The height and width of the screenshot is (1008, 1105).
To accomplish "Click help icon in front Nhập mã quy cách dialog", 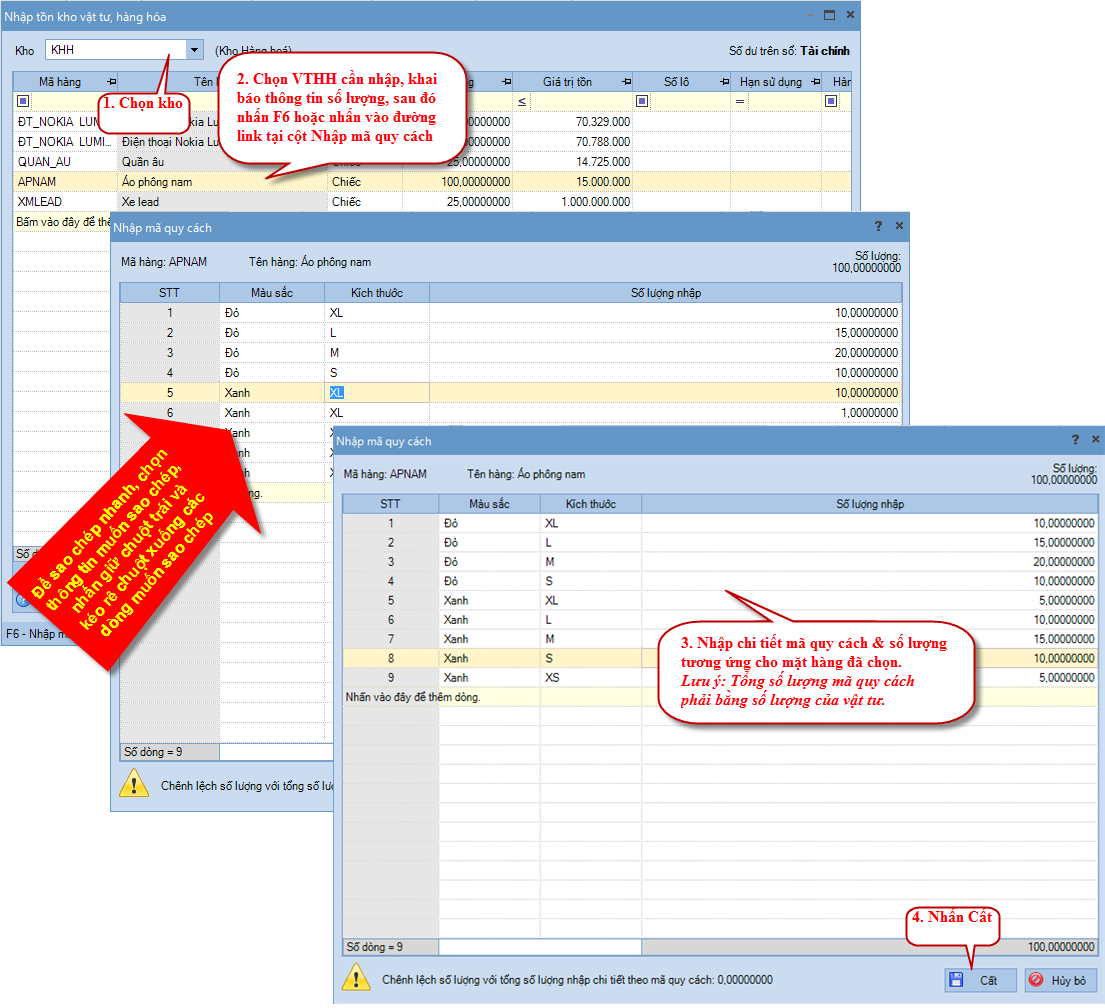I will [1075, 440].
